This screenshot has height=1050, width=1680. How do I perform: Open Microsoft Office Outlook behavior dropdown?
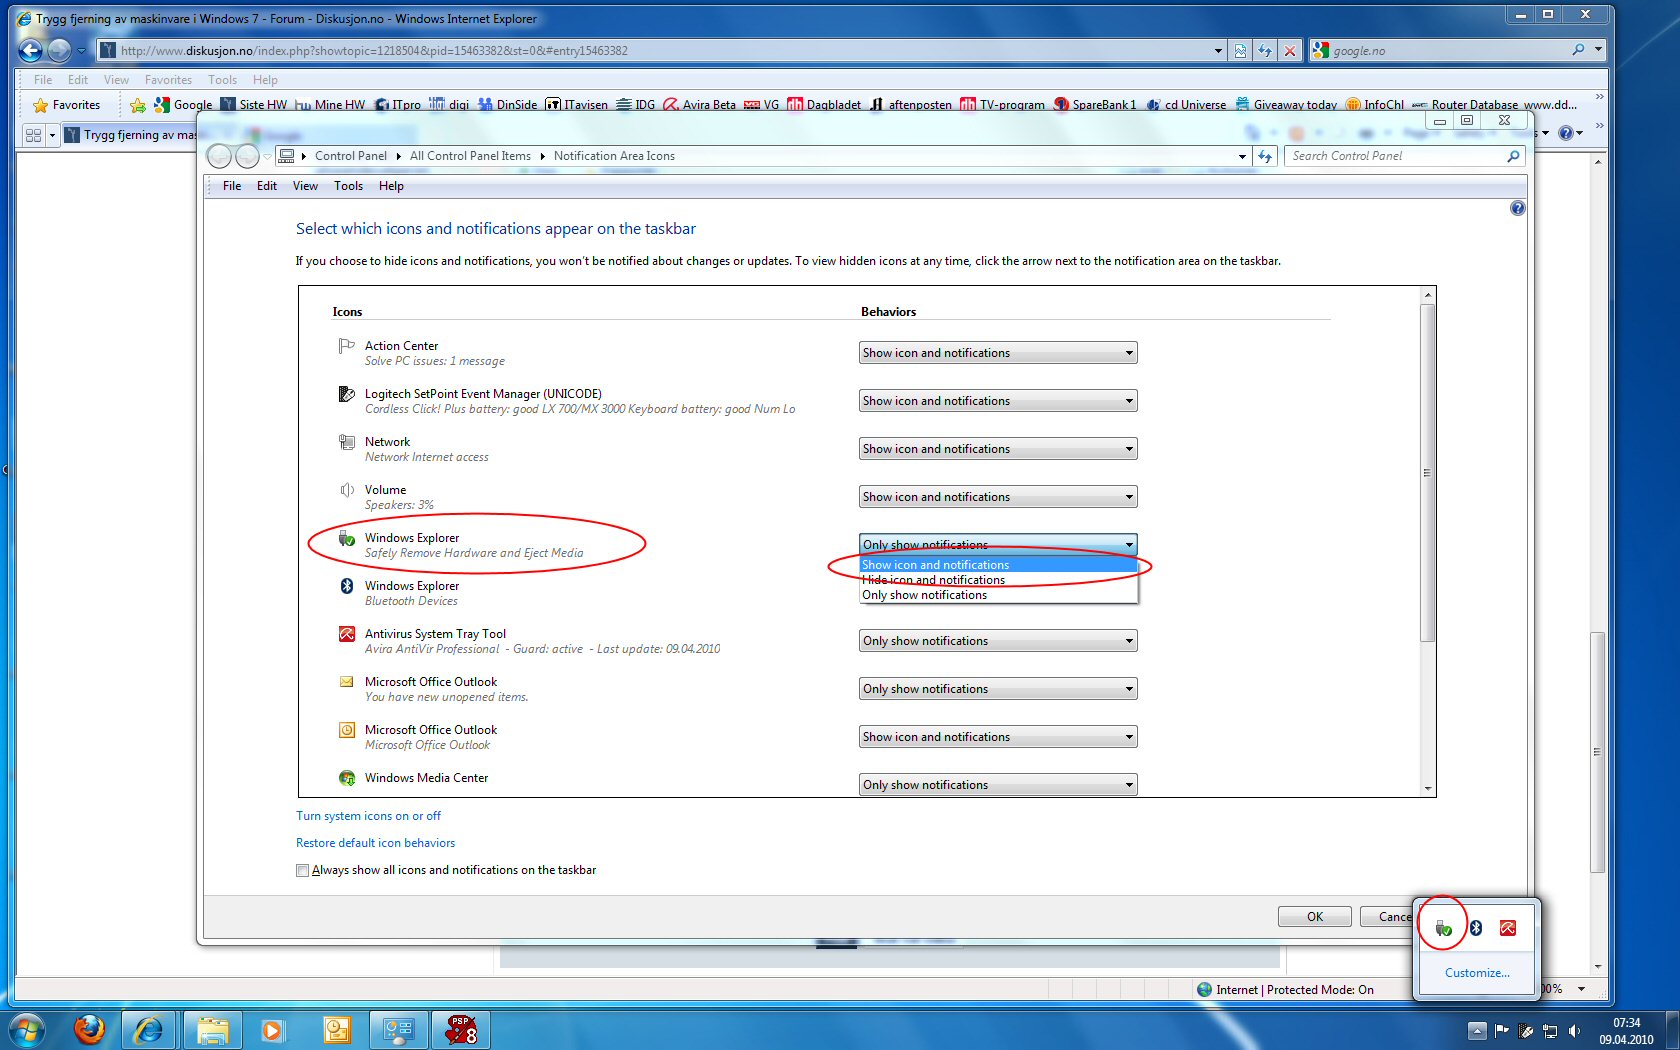(998, 737)
